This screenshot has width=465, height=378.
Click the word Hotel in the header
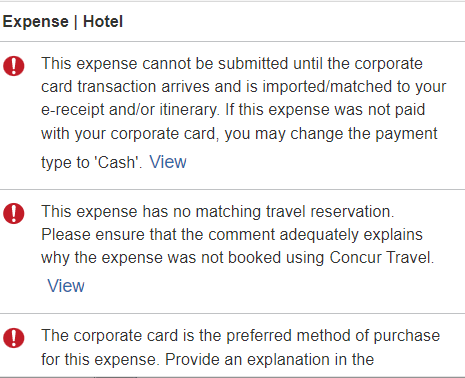(103, 22)
